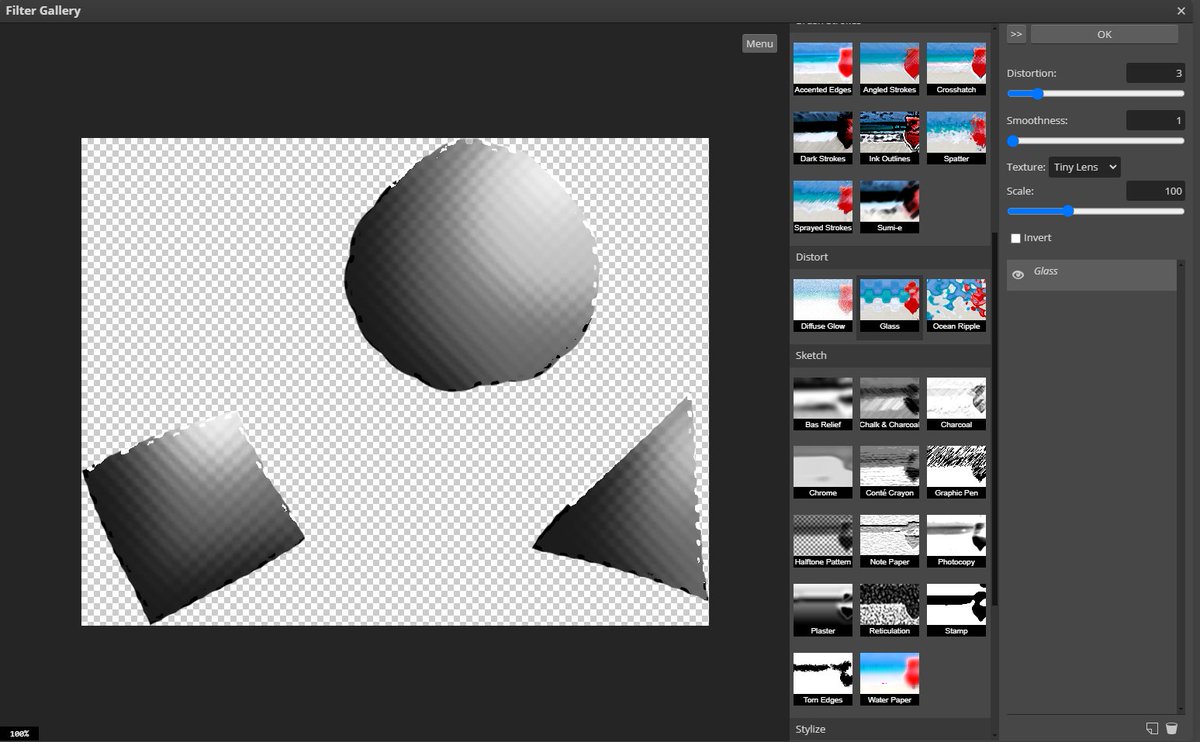Select the Stamp filter
The image size is (1200, 742).
(x=956, y=611)
